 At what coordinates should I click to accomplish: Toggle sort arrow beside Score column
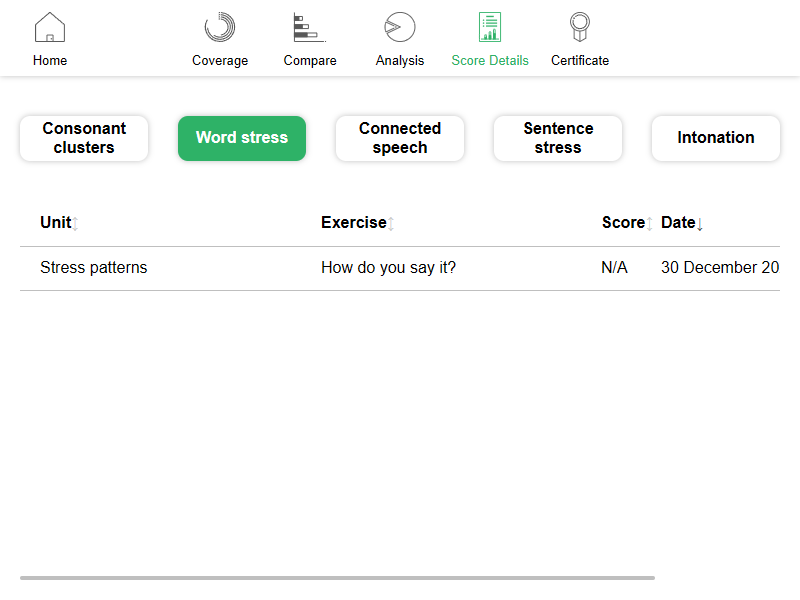point(650,224)
